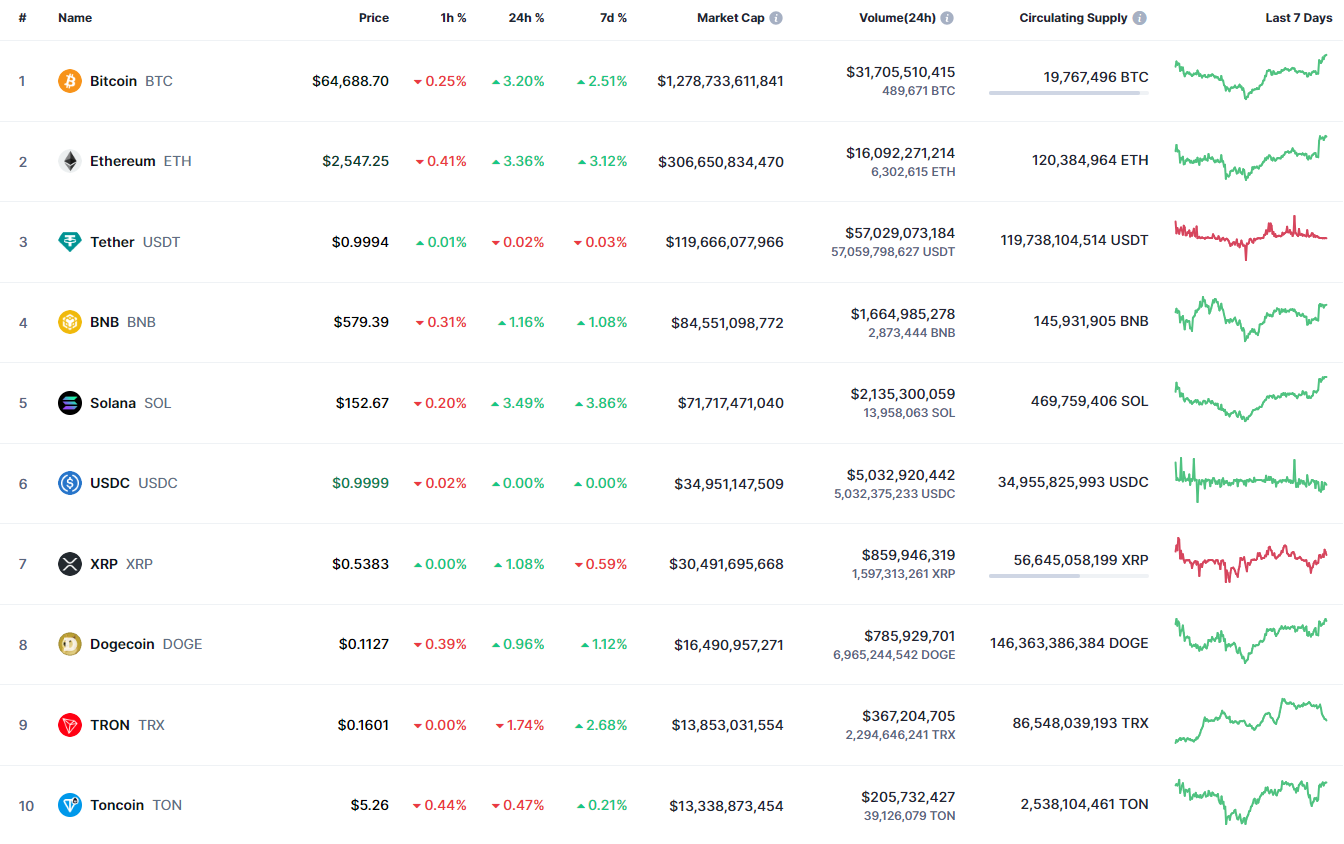Screen dimensions: 1344x844
Task: Click the Volume(24h) info icon
Action: point(947,18)
